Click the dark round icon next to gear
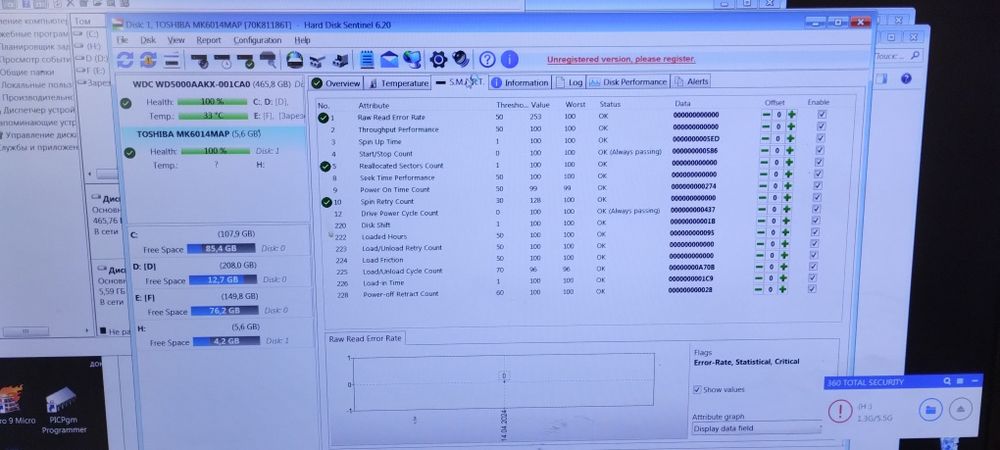This screenshot has height=450, width=1000. click(x=461, y=59)
